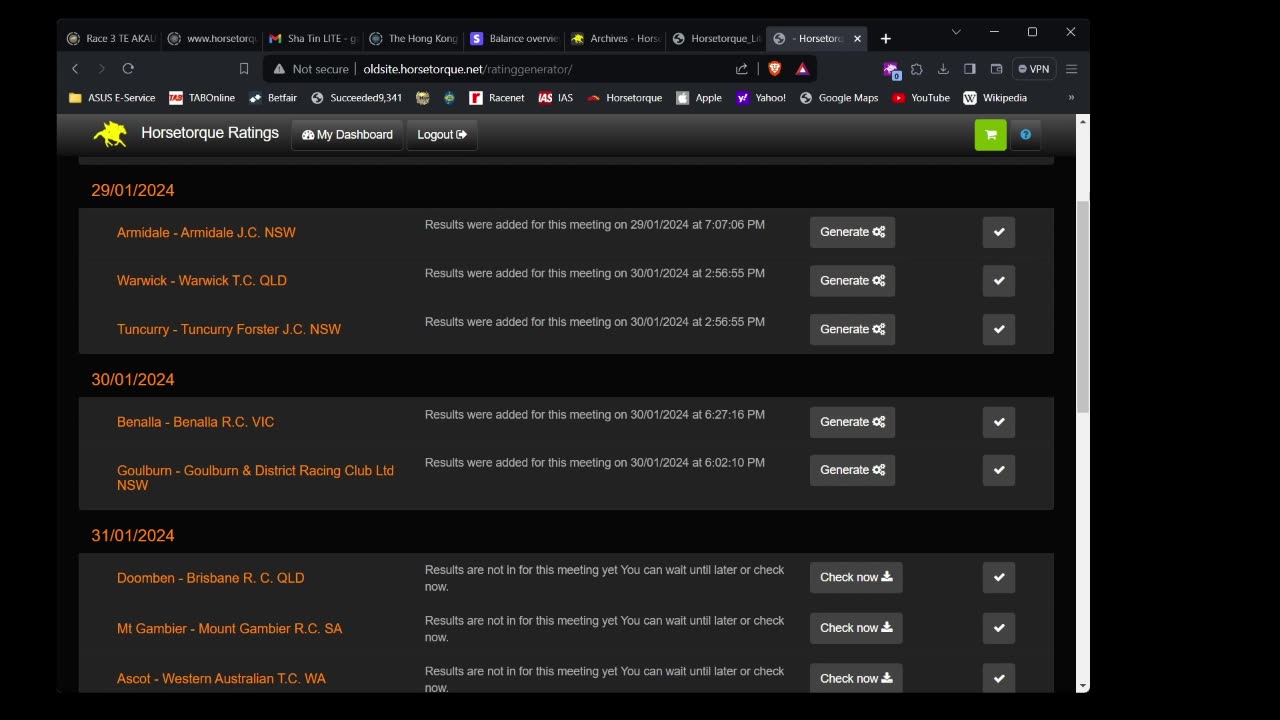
Task: Click the VPN button
Action: pos(1034,69)
